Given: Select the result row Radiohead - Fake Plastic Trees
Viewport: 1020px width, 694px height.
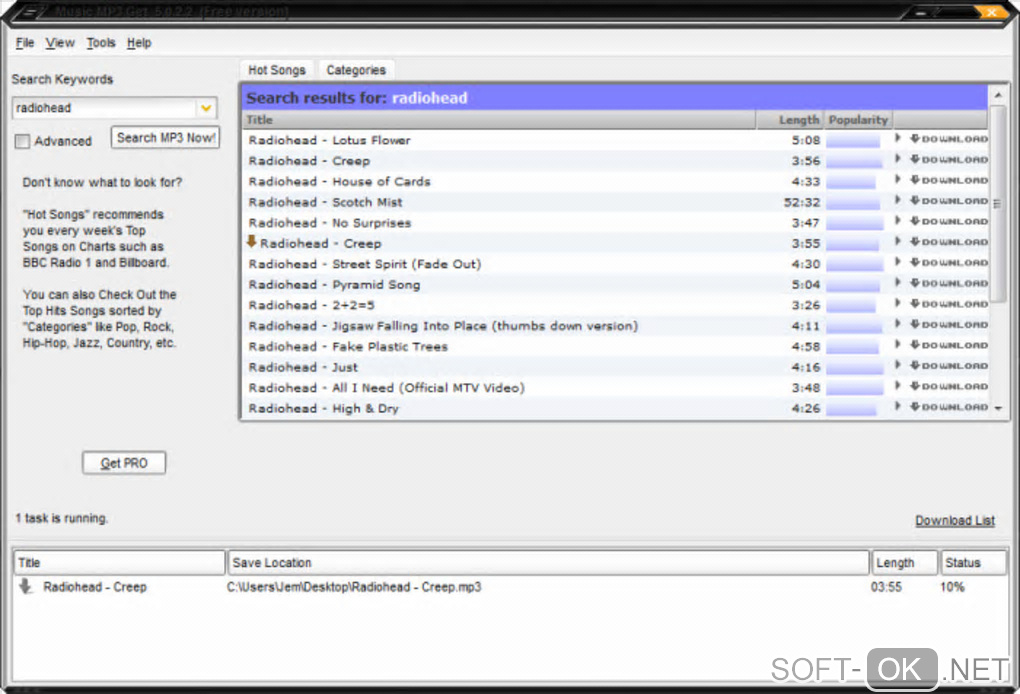Looking at the screenshot, I should (615, 347).
